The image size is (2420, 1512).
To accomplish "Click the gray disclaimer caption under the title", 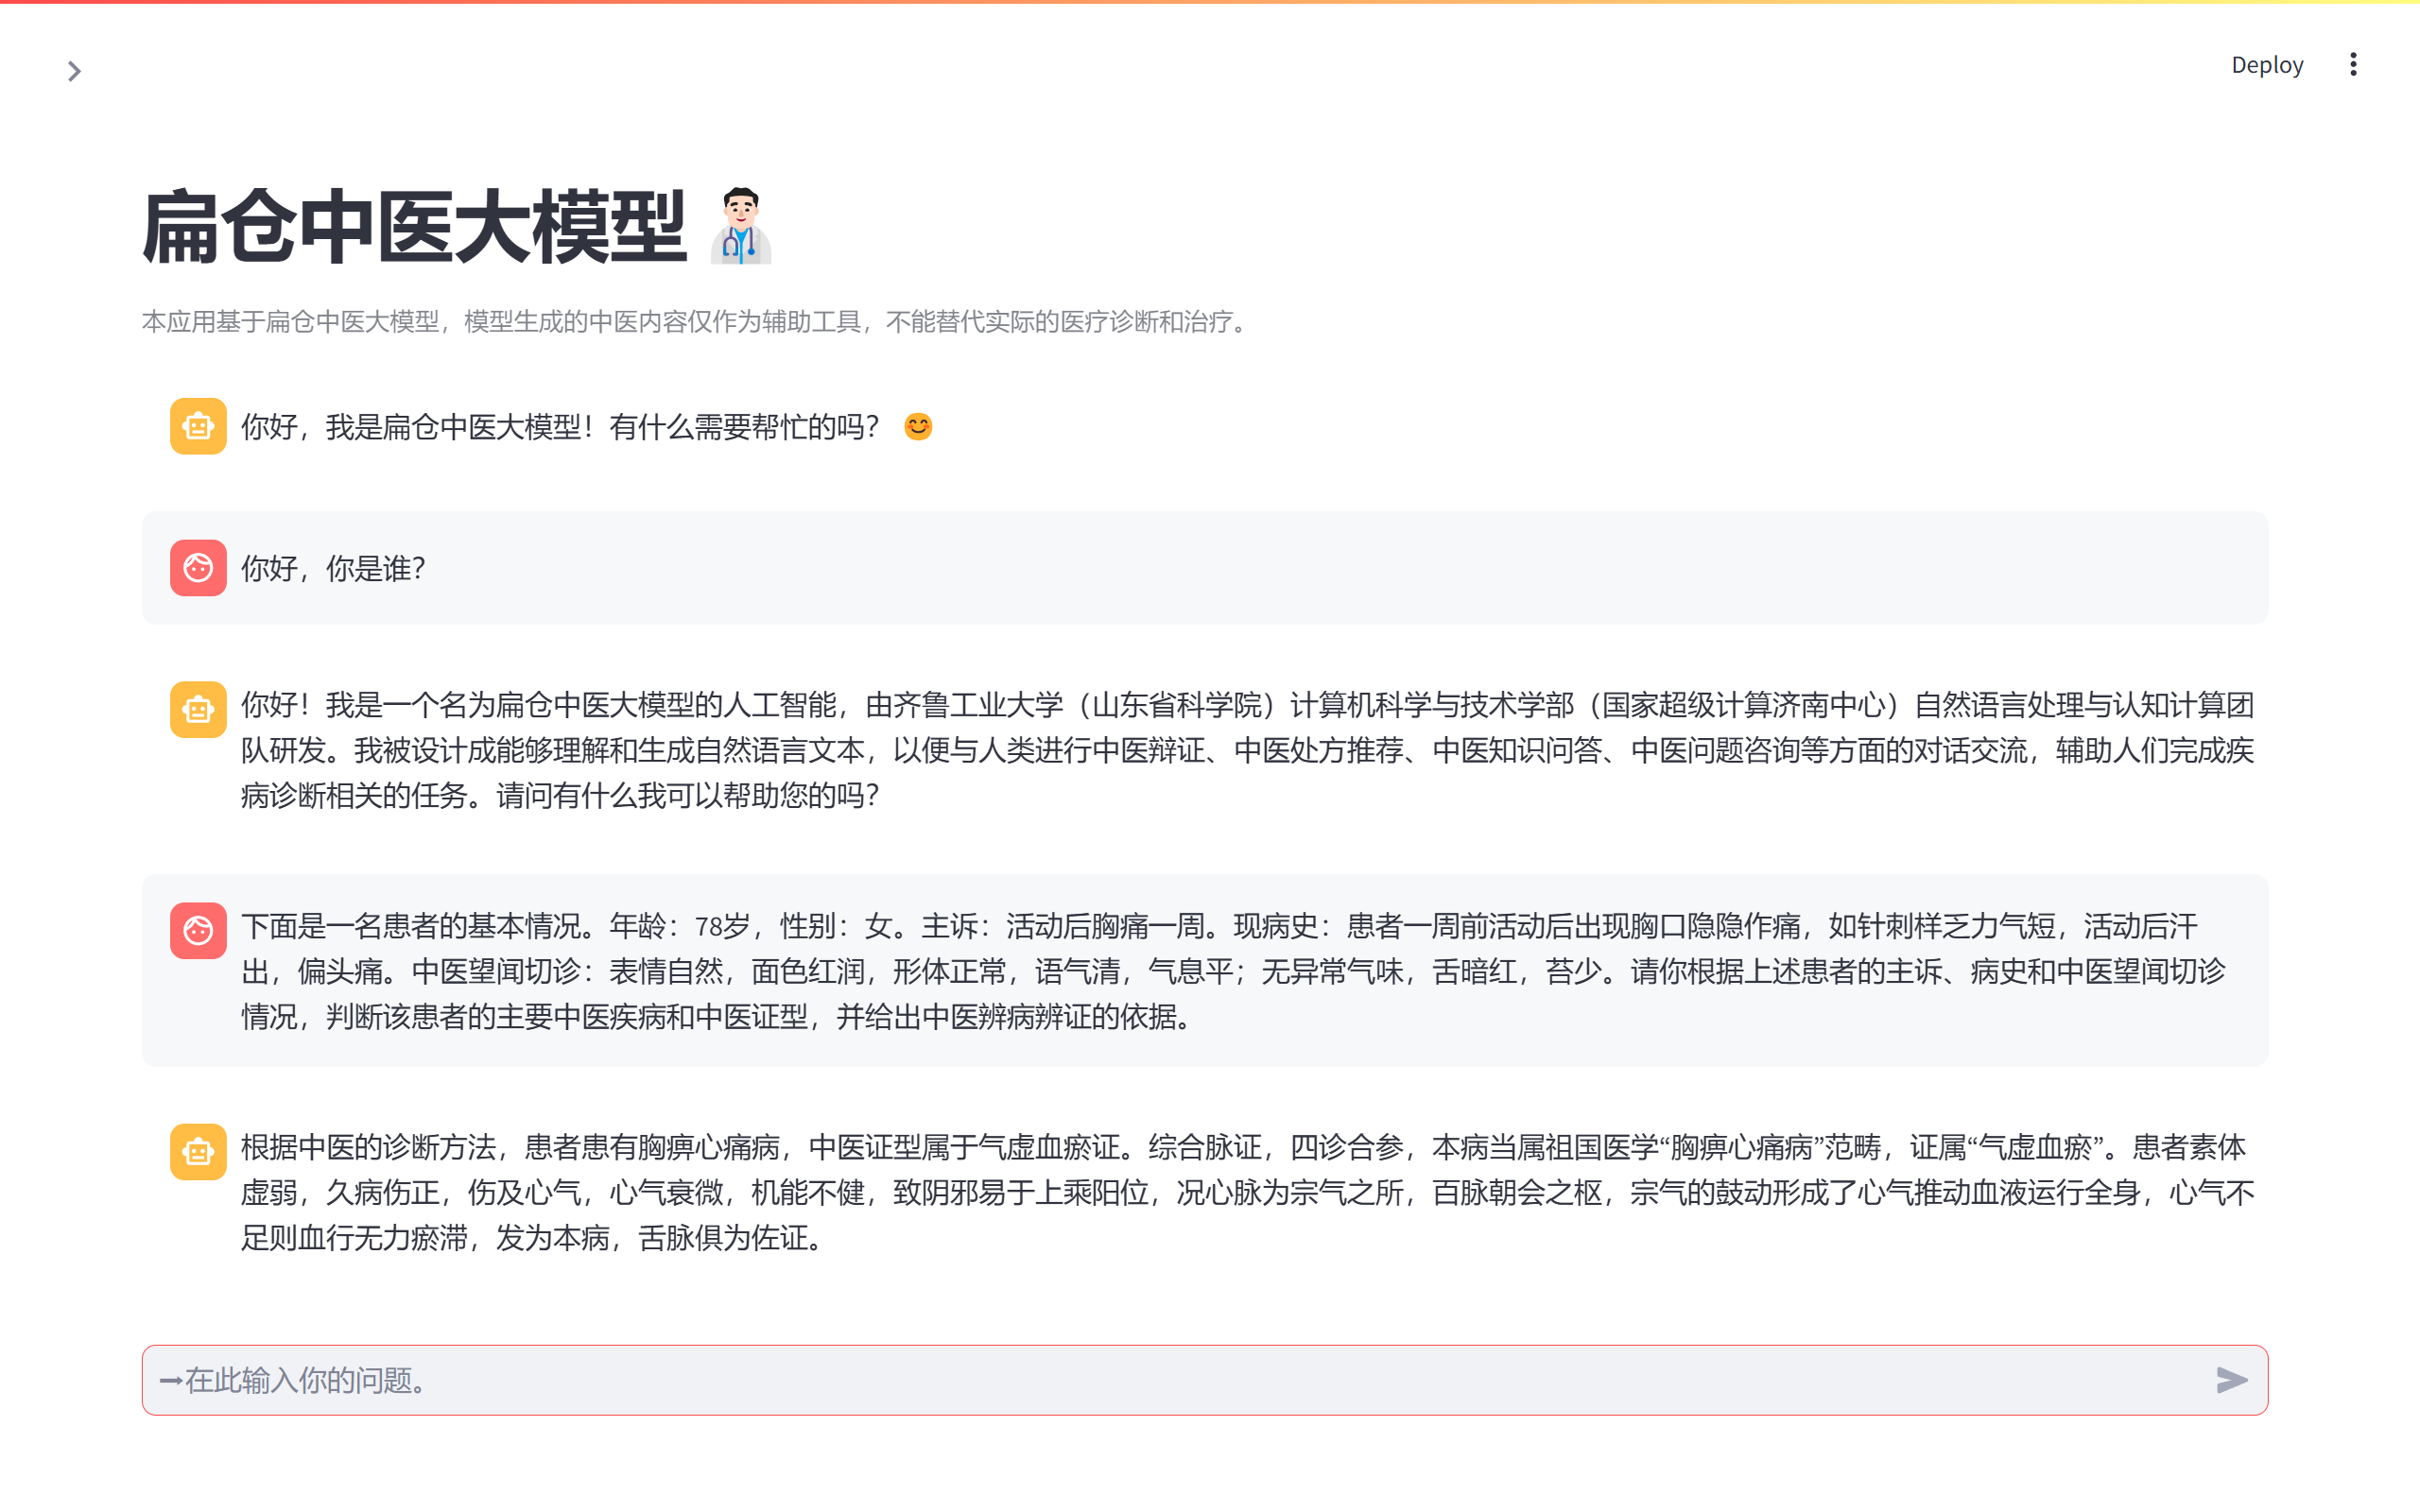I will 696,322.
